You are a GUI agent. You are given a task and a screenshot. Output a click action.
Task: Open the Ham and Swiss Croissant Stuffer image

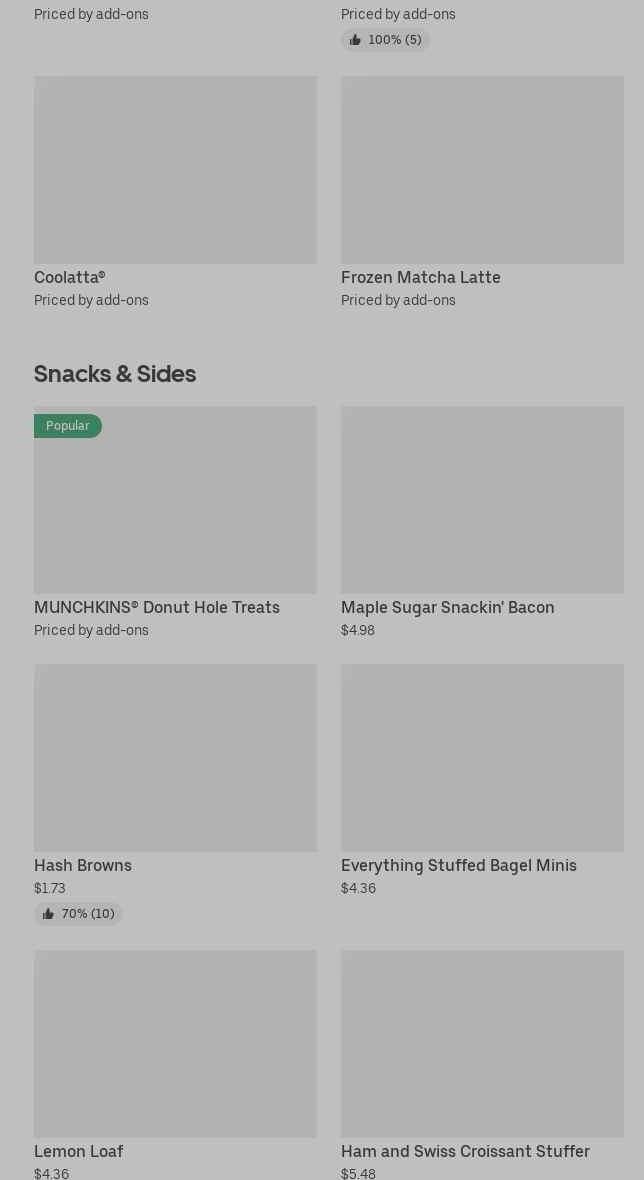[482, 1044]
